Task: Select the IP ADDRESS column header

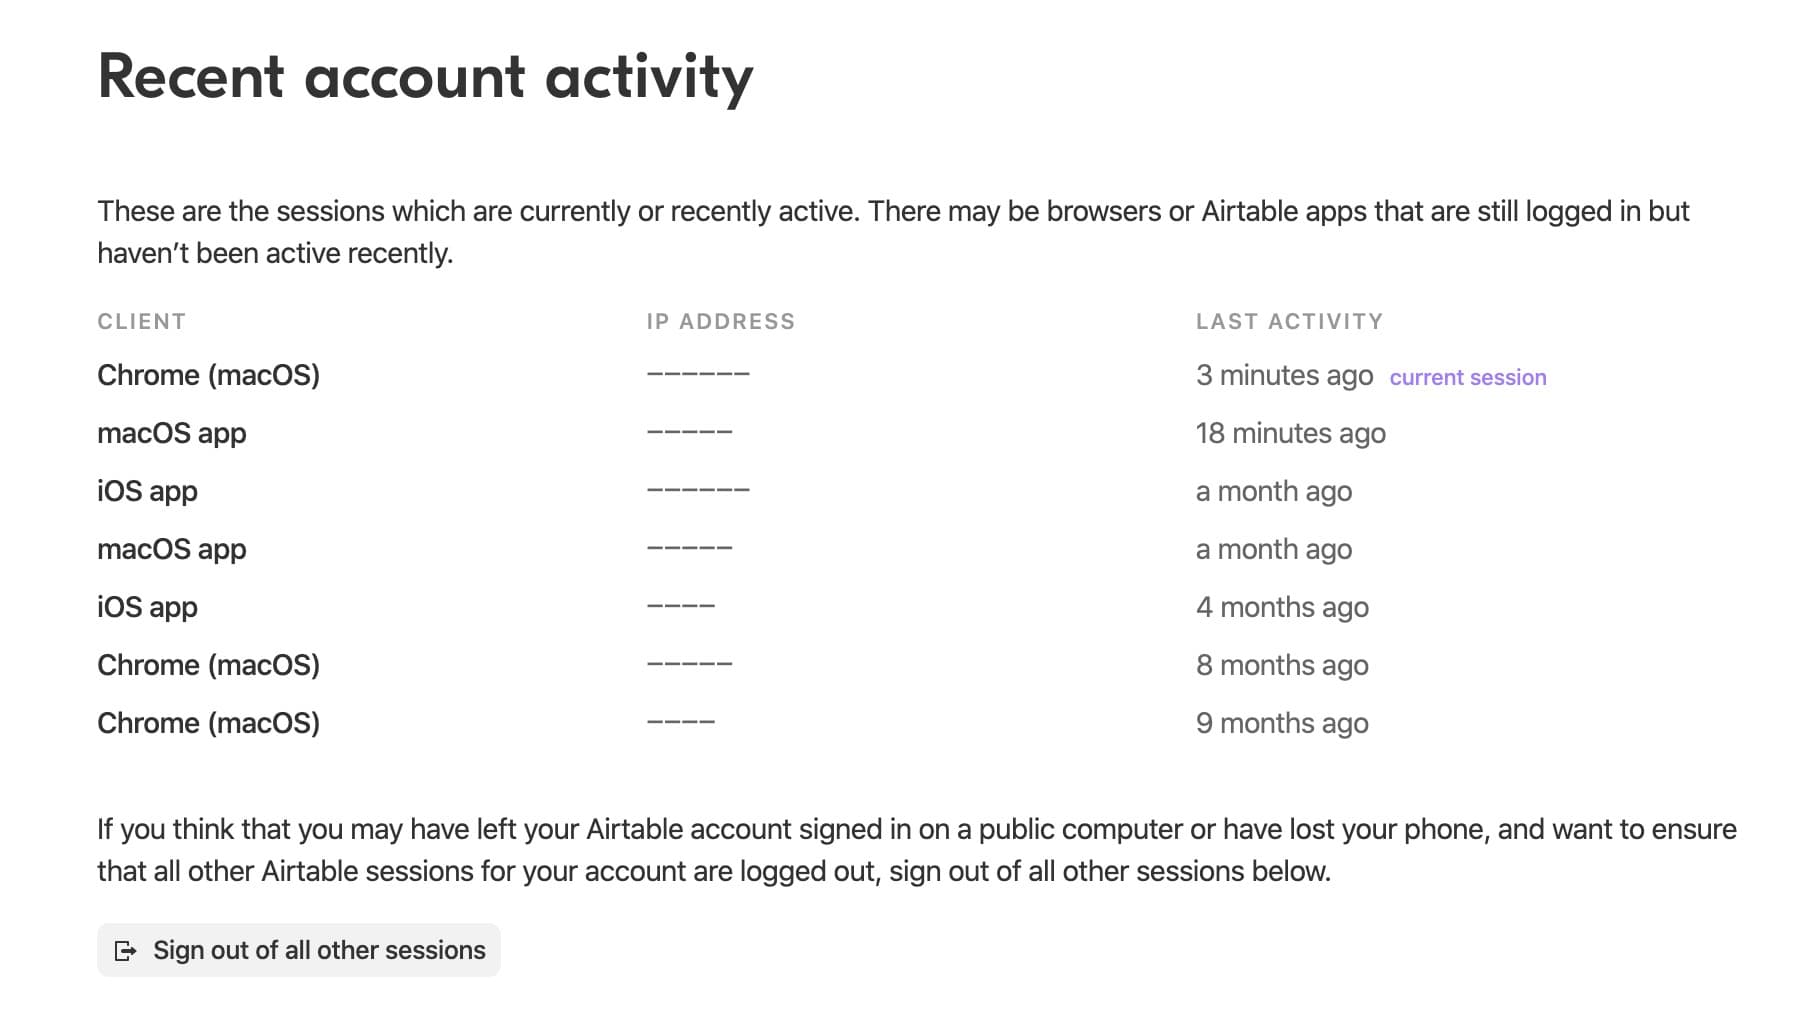Action: (x=720, y=322)
